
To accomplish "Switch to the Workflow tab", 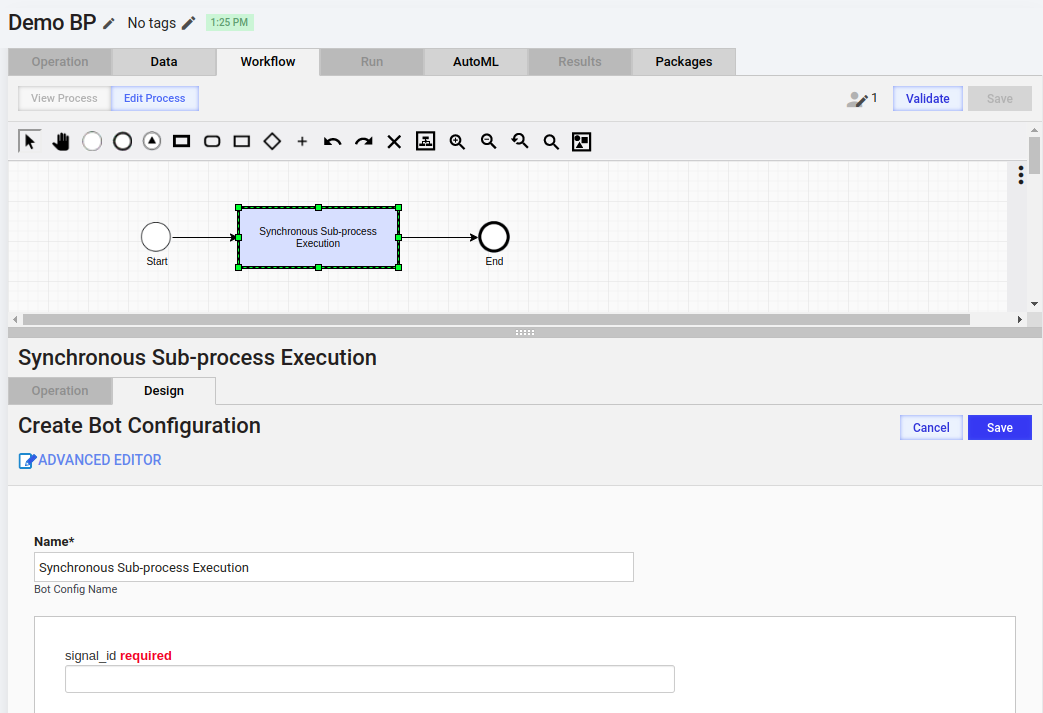I will pos(268,62).
